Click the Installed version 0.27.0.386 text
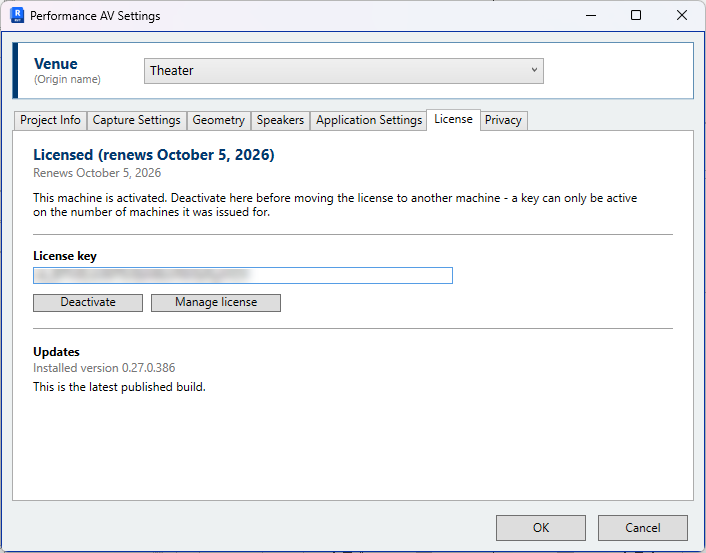The width and height of the screenshot is (706, 553). click(x=104, y=368)
